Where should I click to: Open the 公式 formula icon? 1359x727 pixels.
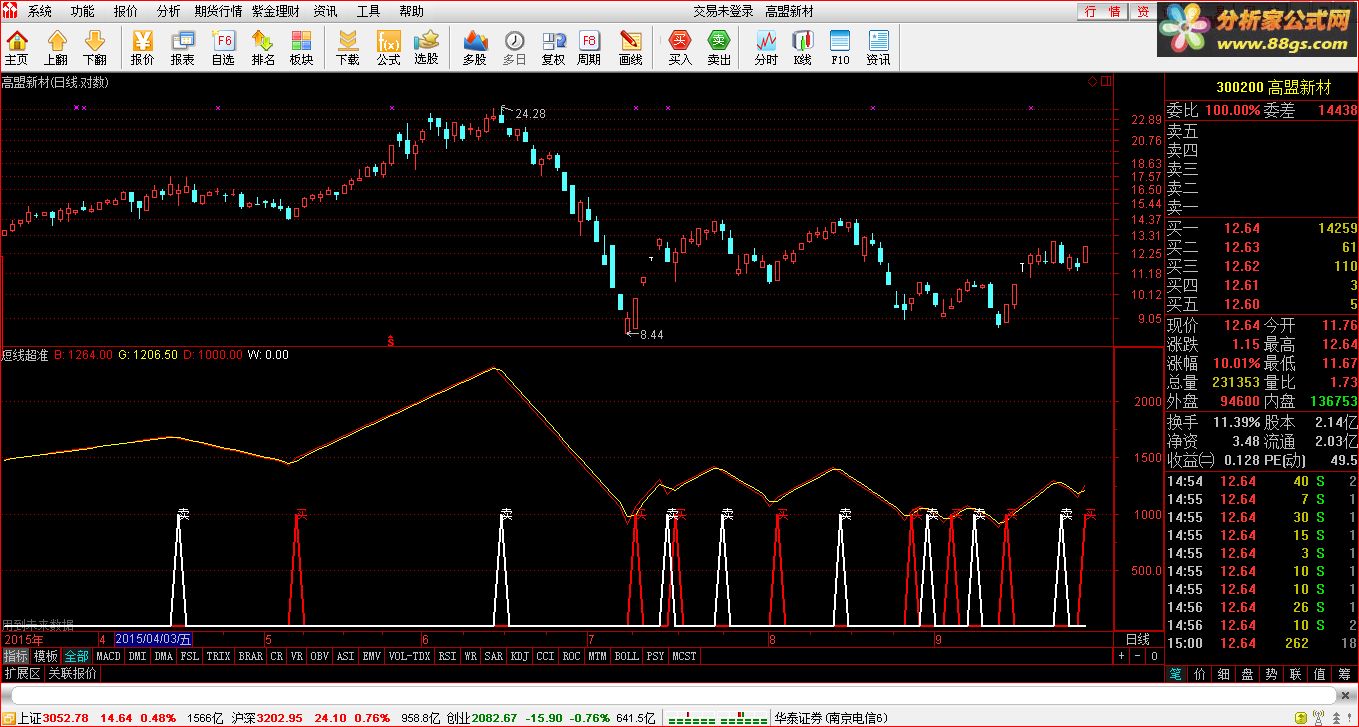coord(388,47)
